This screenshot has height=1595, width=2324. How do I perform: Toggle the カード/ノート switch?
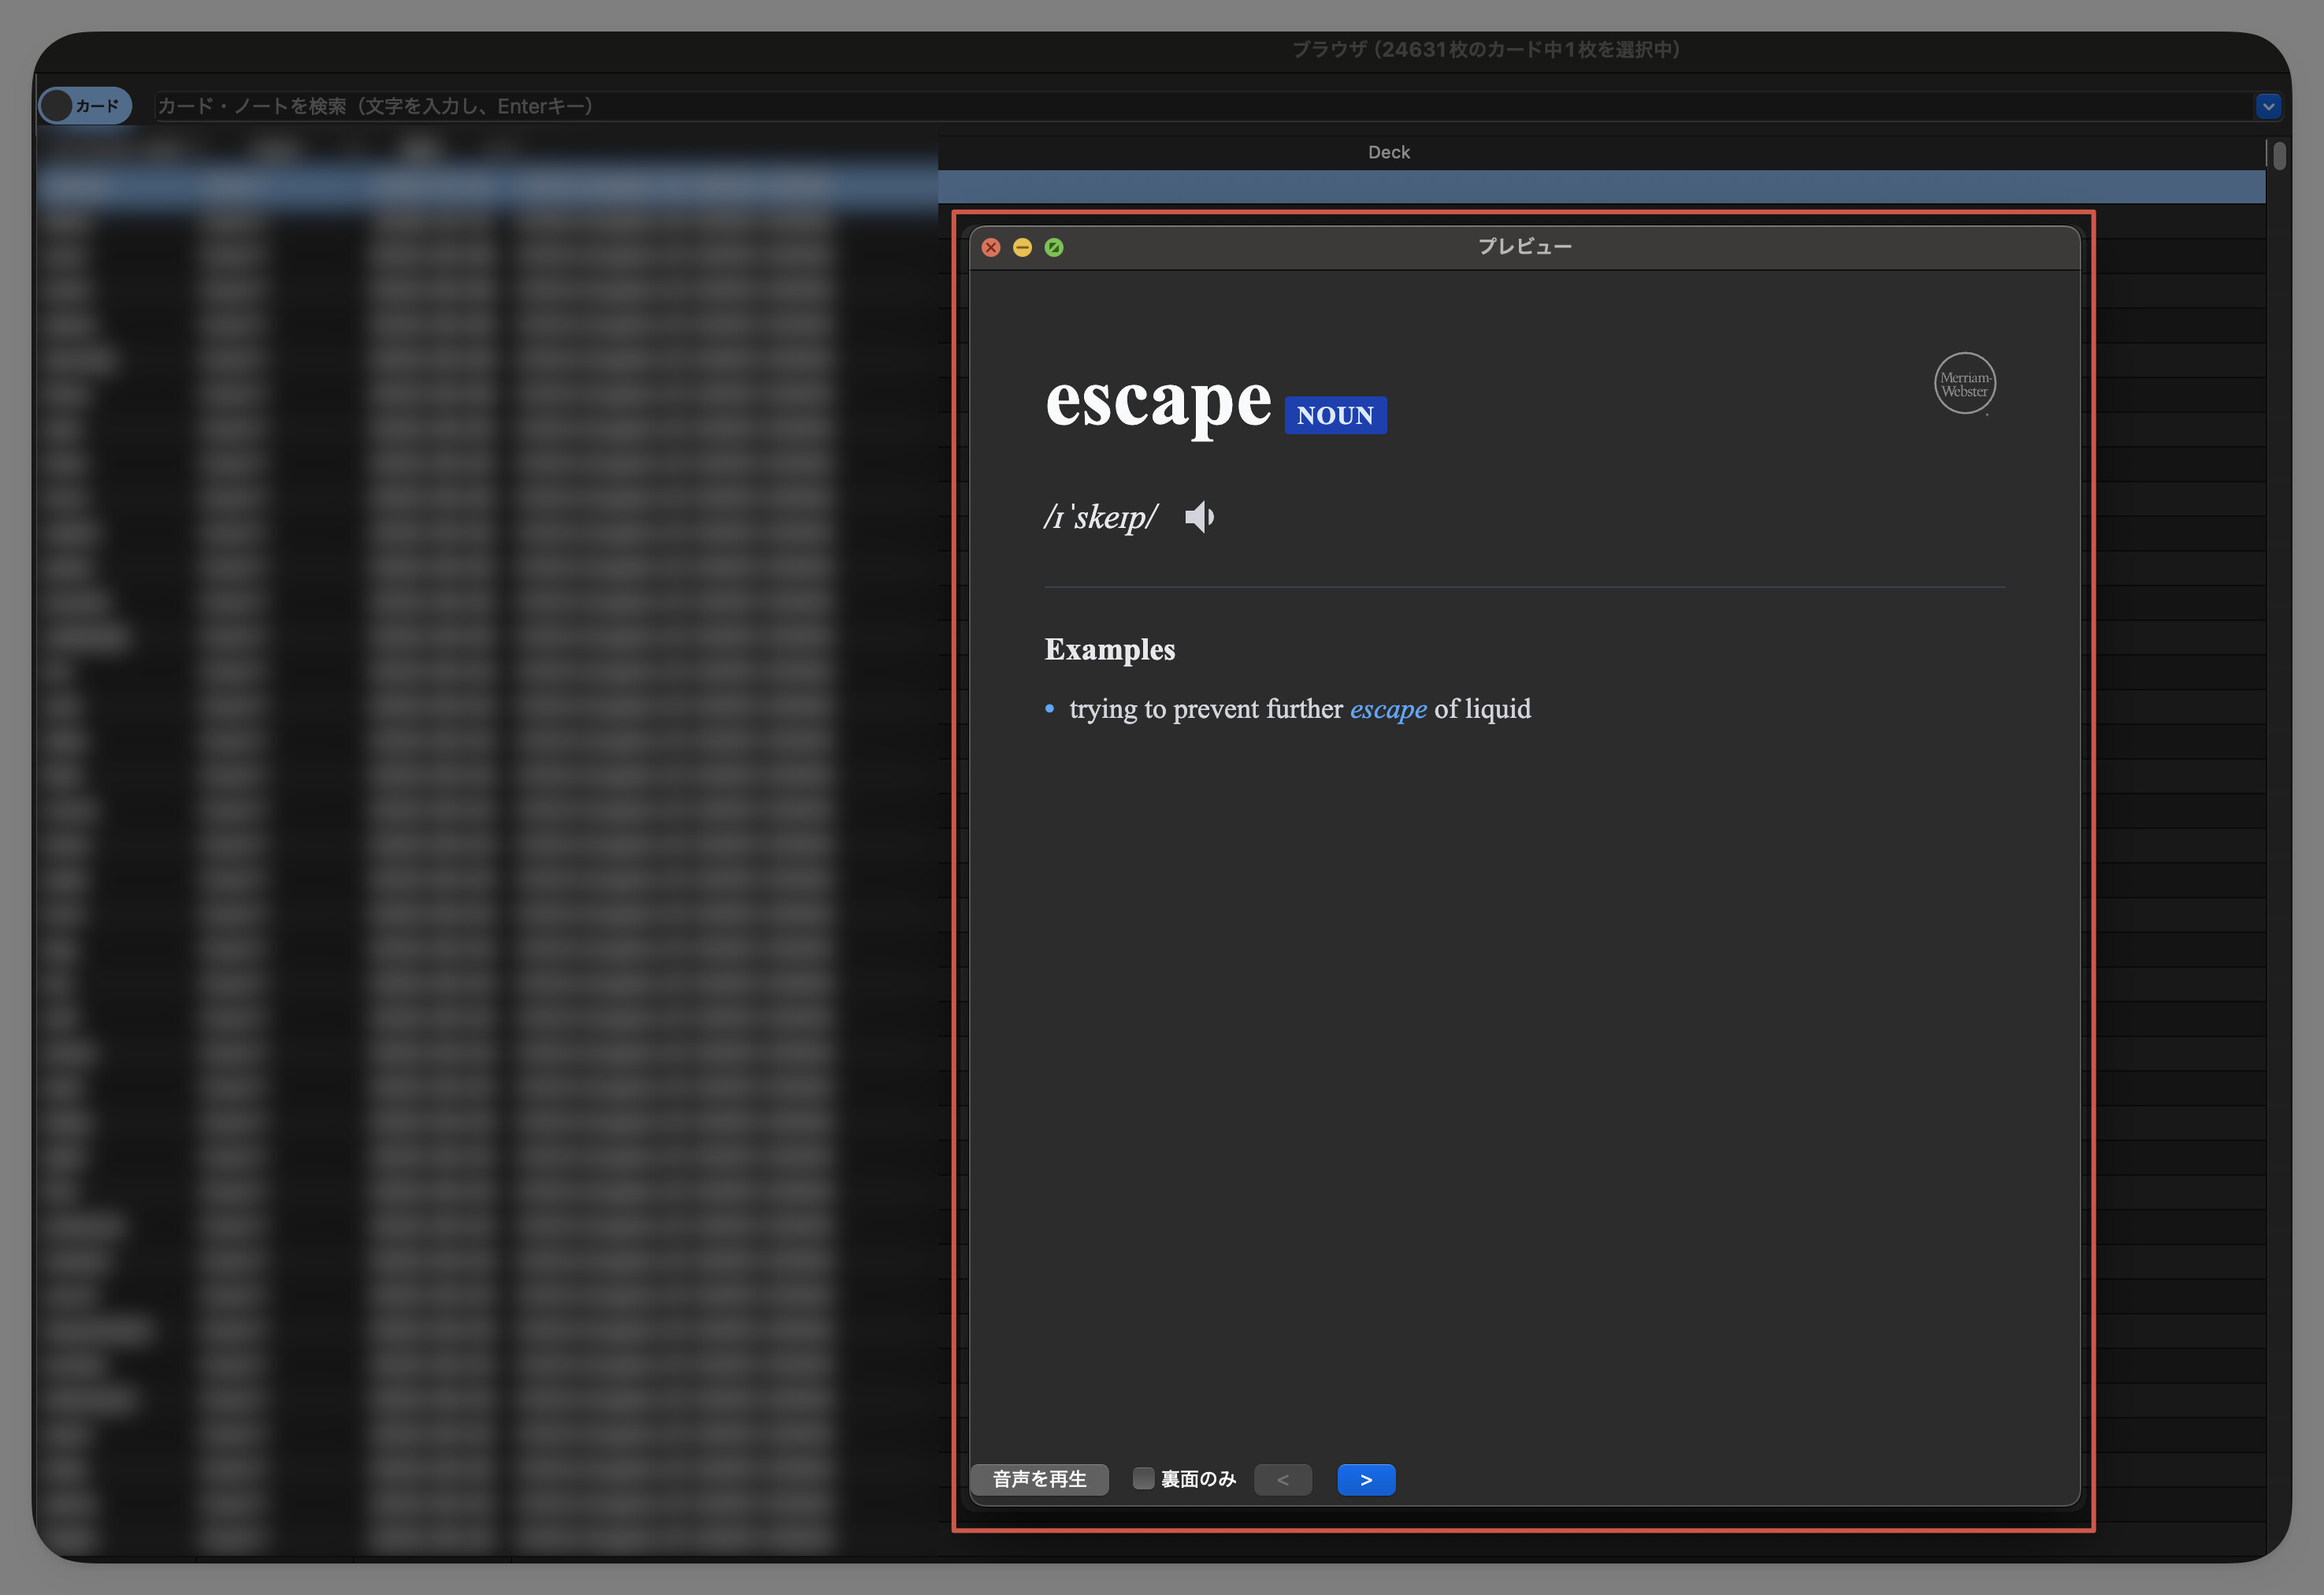(x=85, y=106)
